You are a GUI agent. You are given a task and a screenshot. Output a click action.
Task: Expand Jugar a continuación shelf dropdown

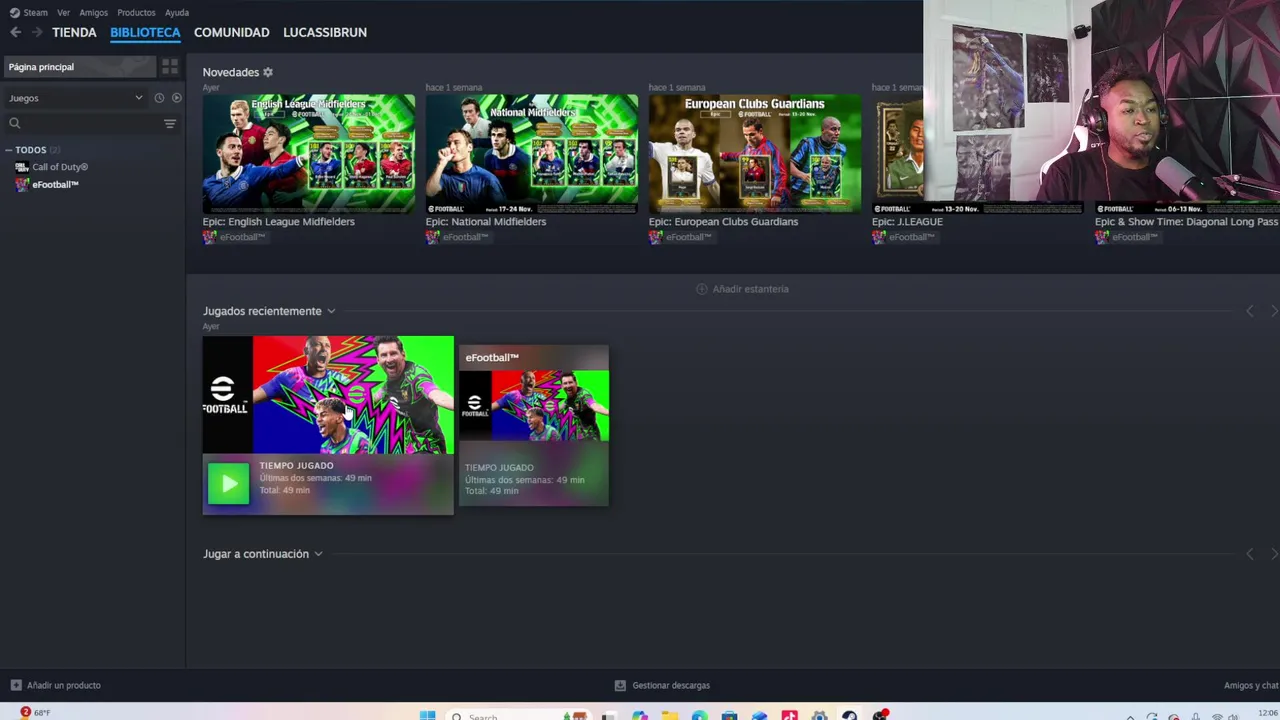[x=318, y=554]
